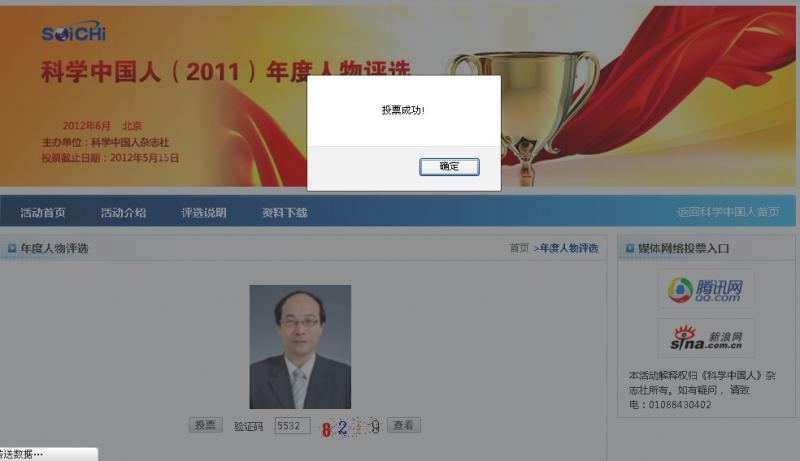The image size is (800, 461).
Task: Submit the vote with the 投票 button
Action: [x=206, y=425]
